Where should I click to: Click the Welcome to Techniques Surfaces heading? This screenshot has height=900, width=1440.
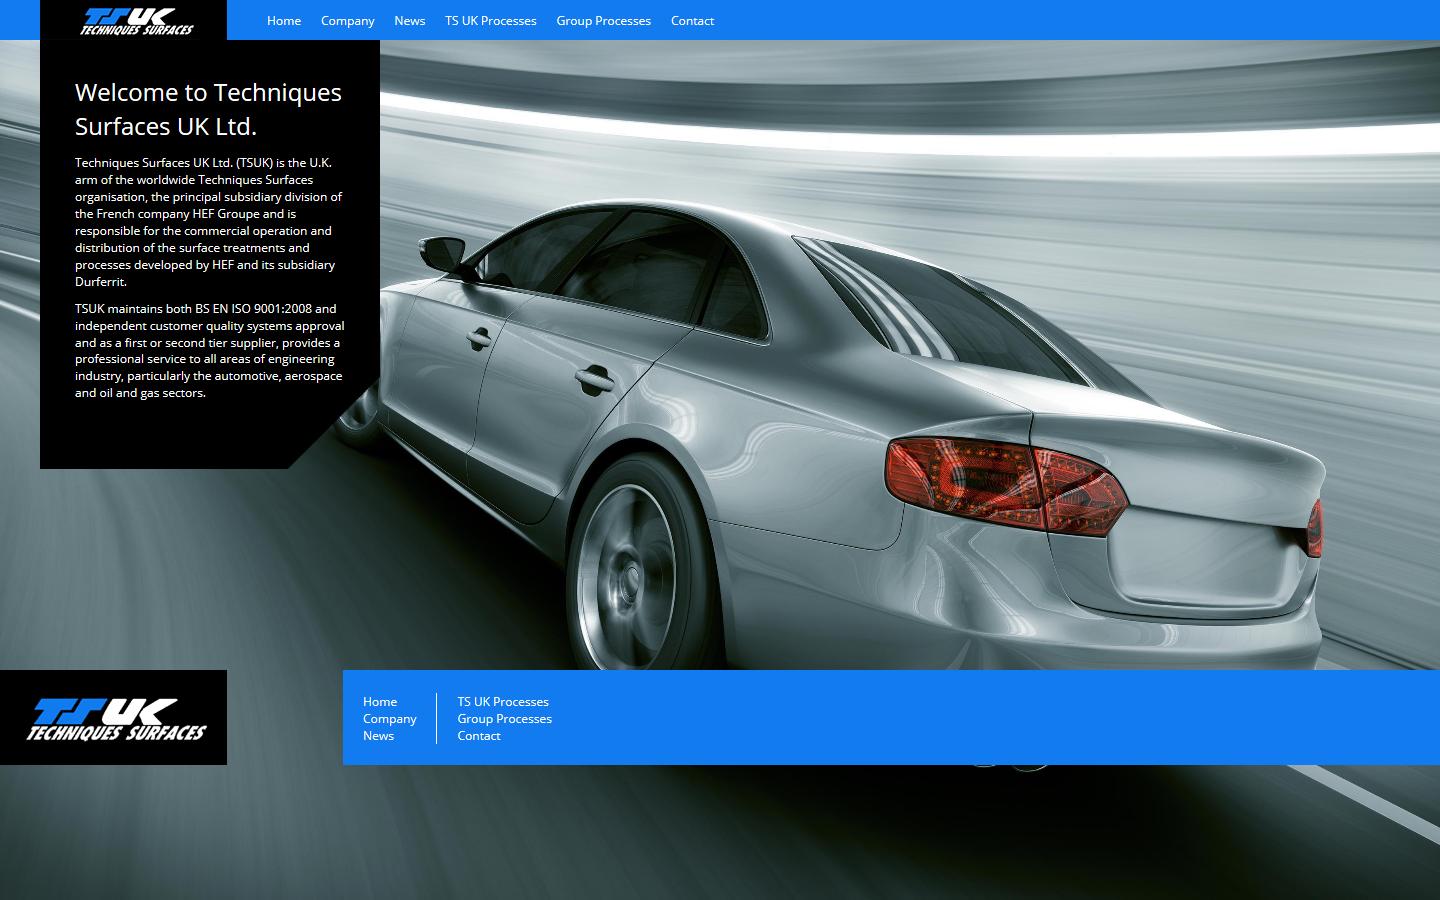207,108
